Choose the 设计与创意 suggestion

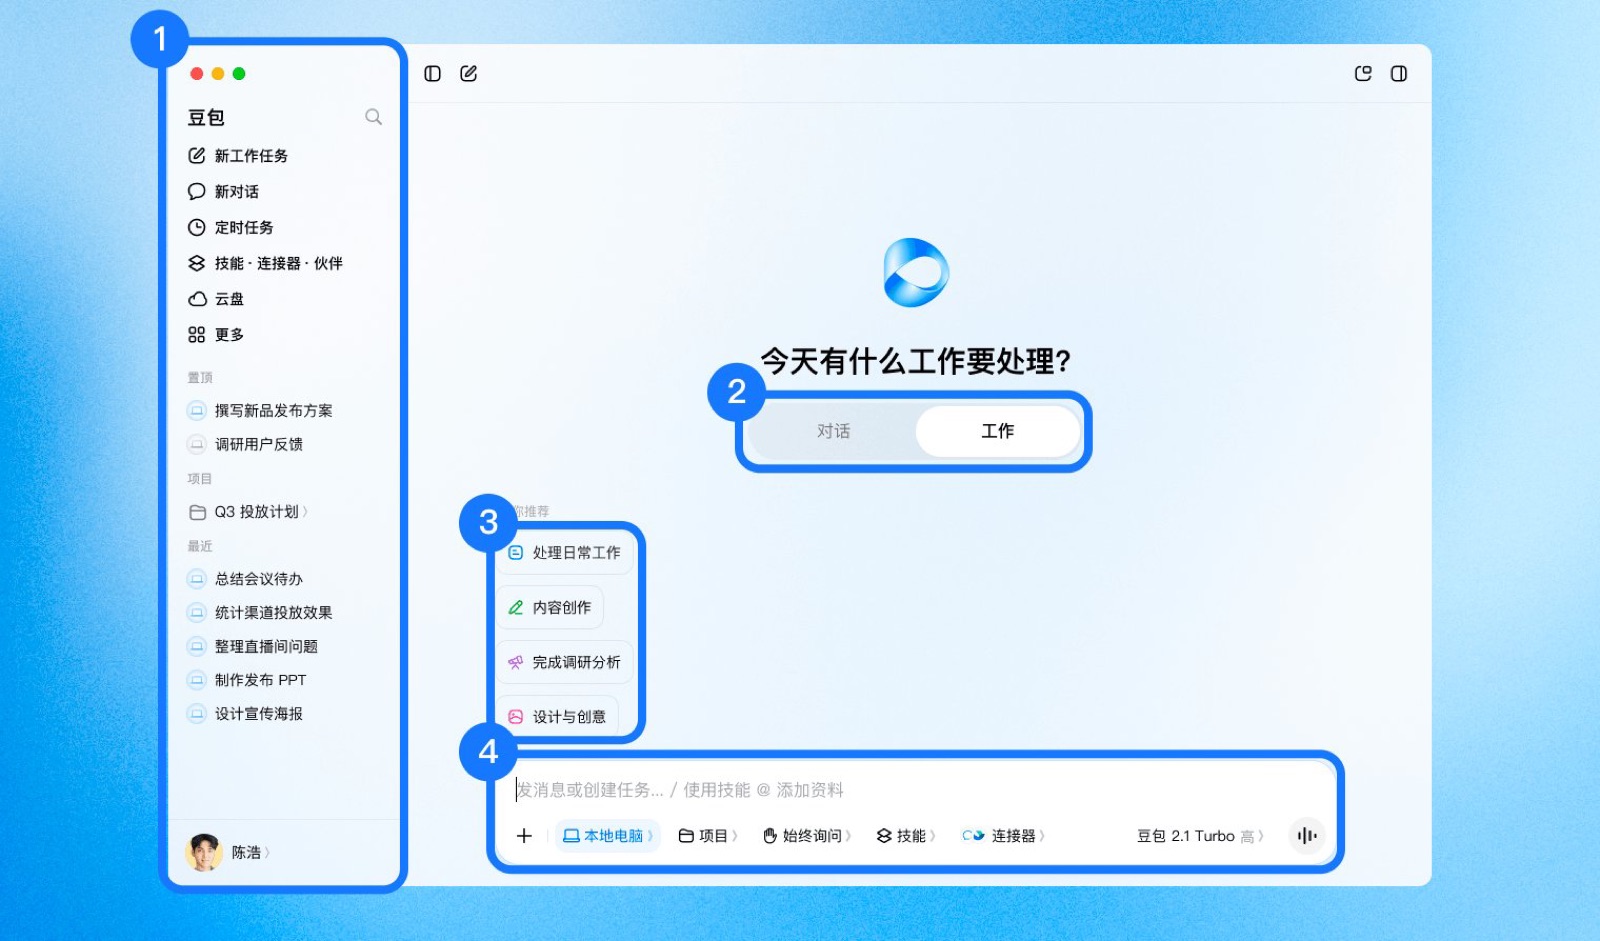pyautogui.click(x=558, y=717)
